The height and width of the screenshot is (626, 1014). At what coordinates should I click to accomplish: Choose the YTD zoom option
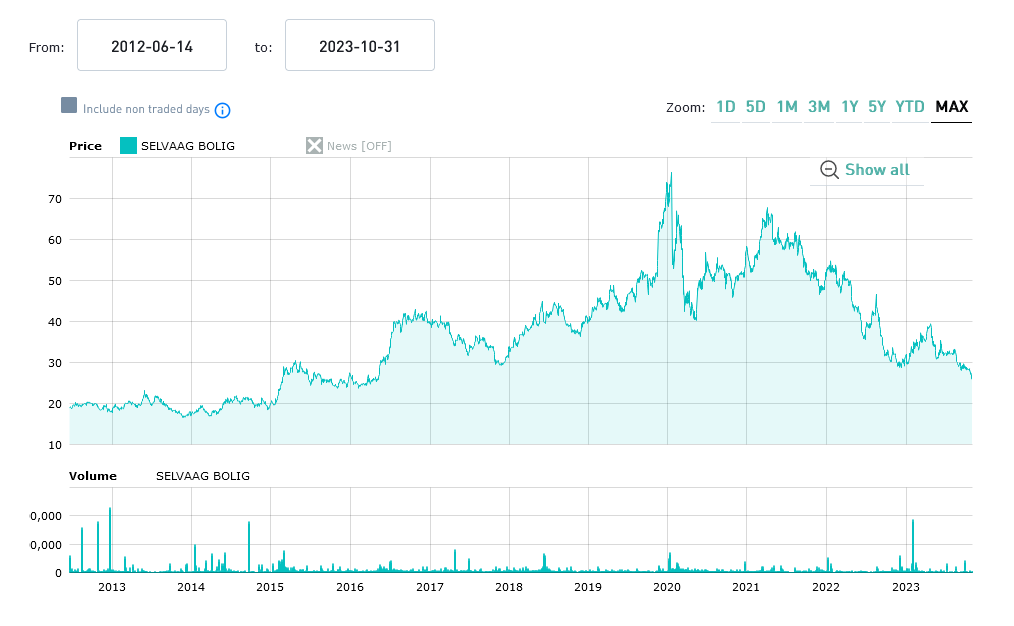click(x=910, y=107)
